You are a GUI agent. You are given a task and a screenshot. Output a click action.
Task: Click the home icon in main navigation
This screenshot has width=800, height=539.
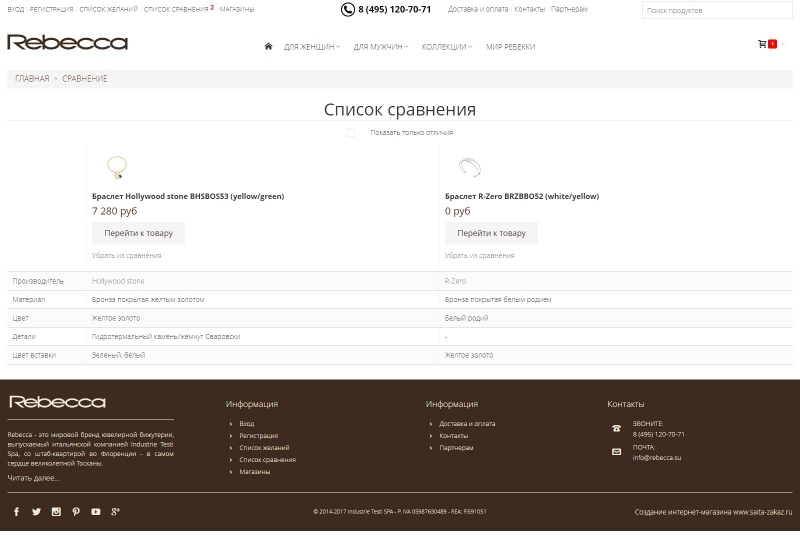click(x=268, y=46)
